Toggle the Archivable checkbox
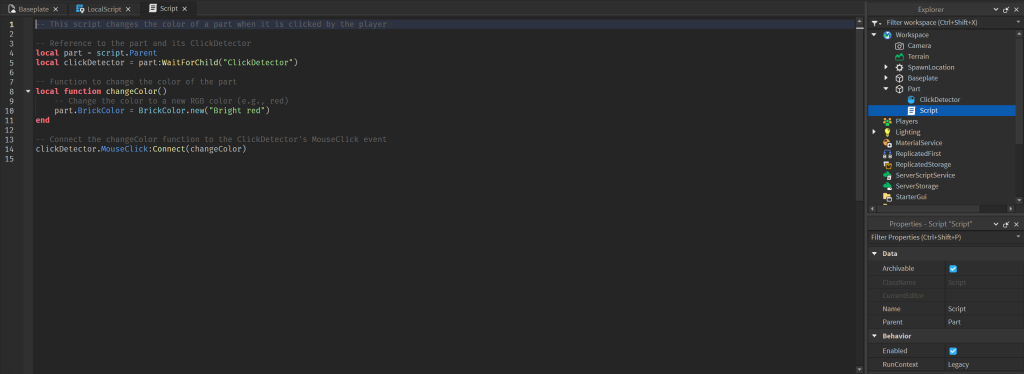Image resolution: width=1024 pixels, height=374 pixels. coord(953,268)
